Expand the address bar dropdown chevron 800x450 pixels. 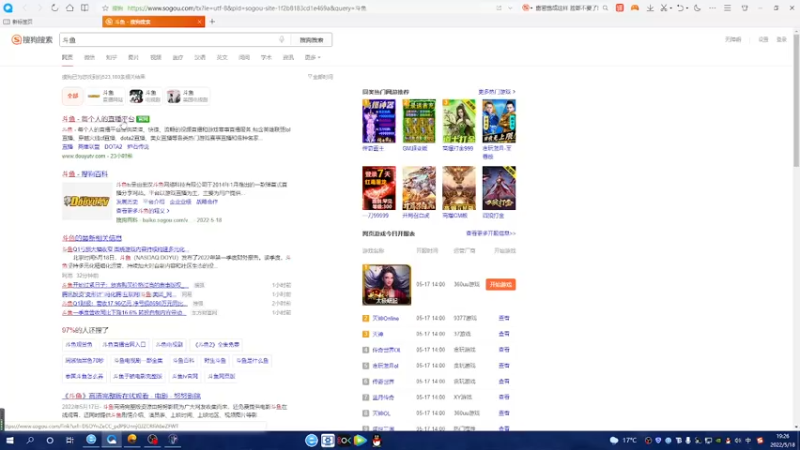tap(510, 8)
